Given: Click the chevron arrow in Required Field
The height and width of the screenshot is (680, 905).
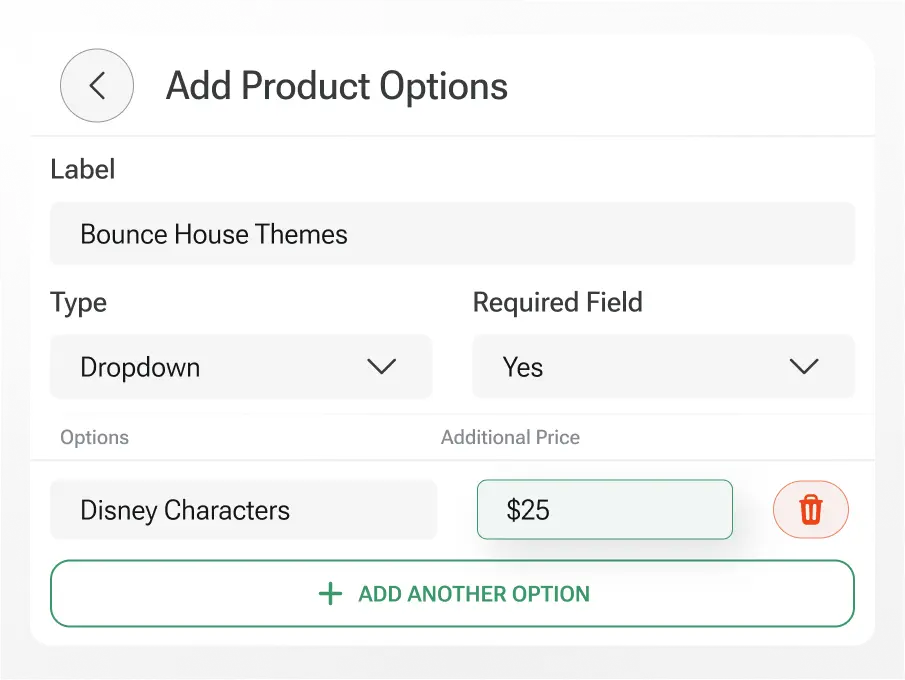Looking at the screenshot, I should [804, 367].
